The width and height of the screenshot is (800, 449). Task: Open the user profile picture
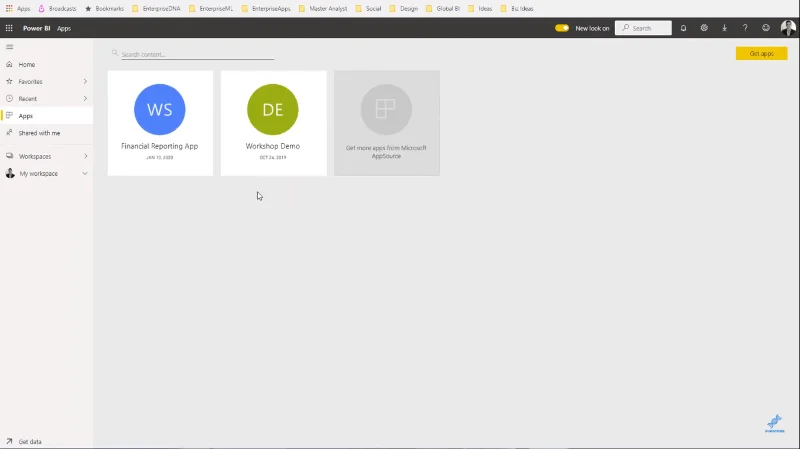(788, 28)
